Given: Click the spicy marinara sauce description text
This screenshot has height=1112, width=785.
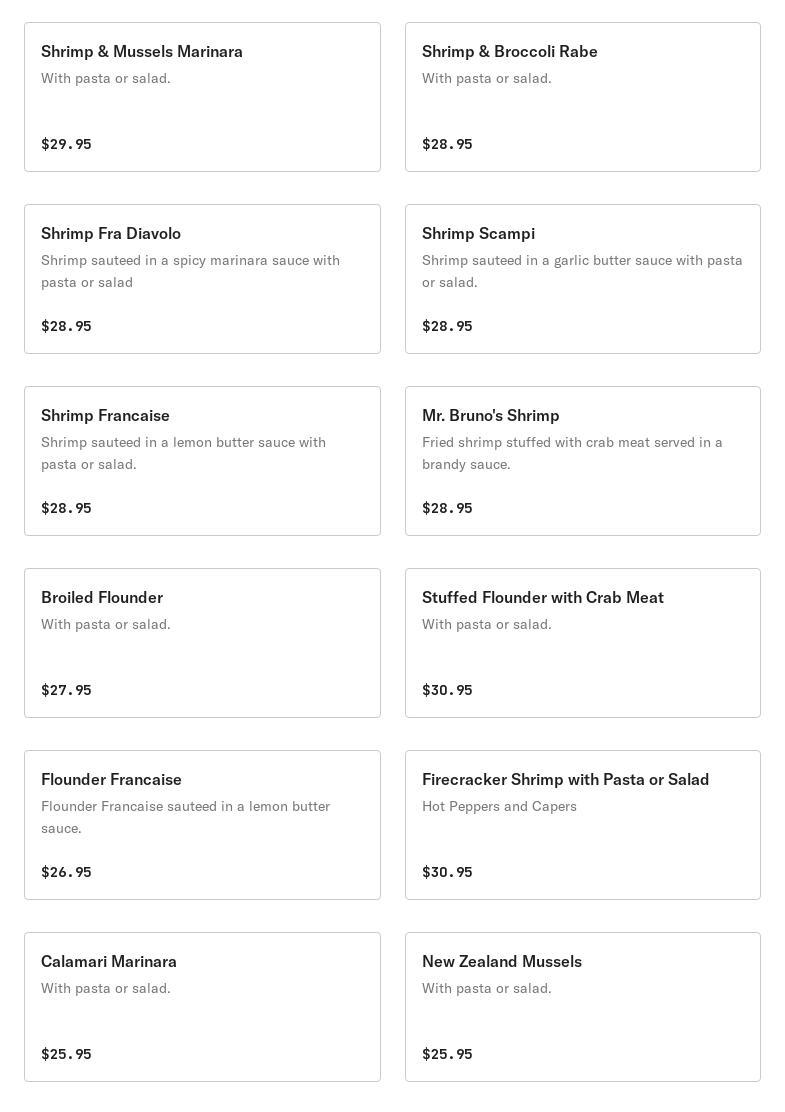Looking at the screenshot, I should tap(190, 271).
